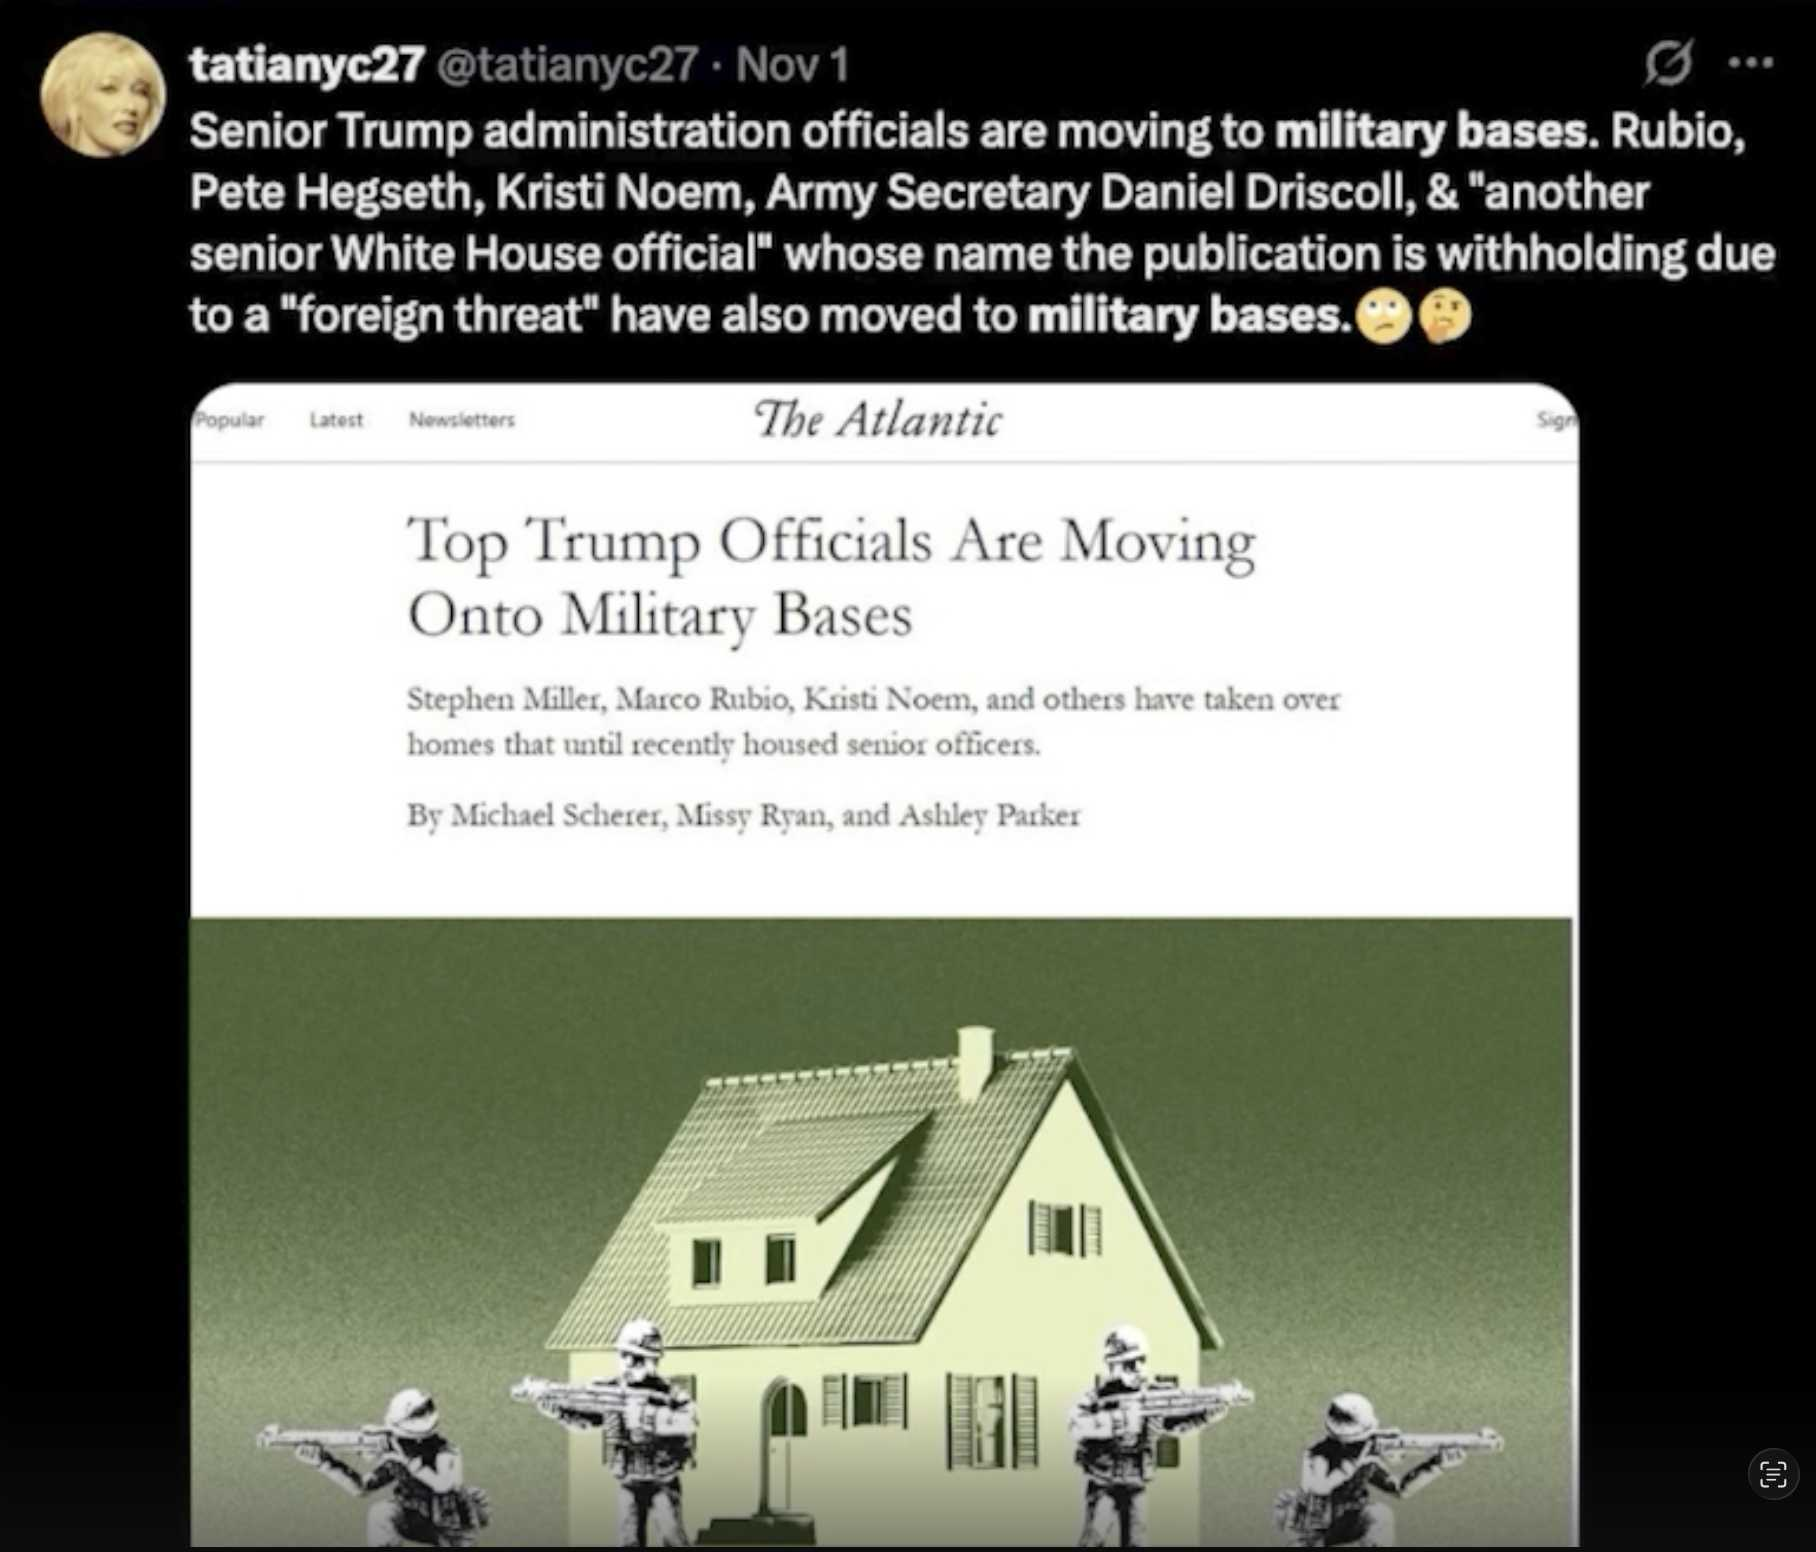
Task: Open the tatianyc27 profile avatar
Action: point(103,95)
